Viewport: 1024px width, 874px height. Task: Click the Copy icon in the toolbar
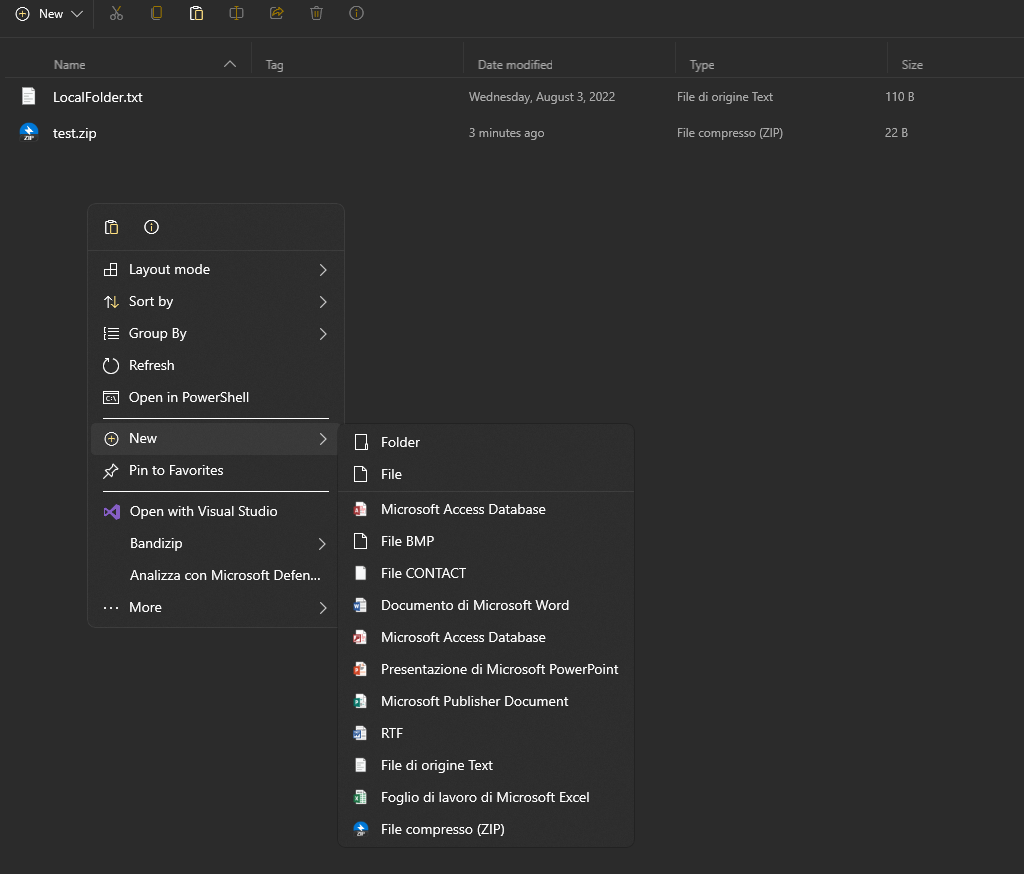156,13
